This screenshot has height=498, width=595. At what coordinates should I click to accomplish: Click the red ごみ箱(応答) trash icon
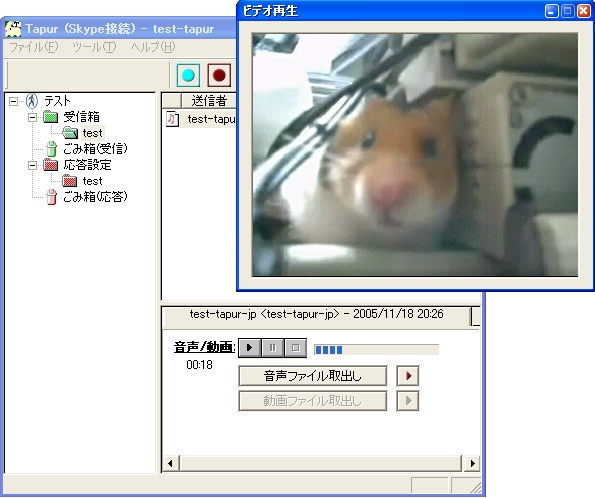[52, 197]
